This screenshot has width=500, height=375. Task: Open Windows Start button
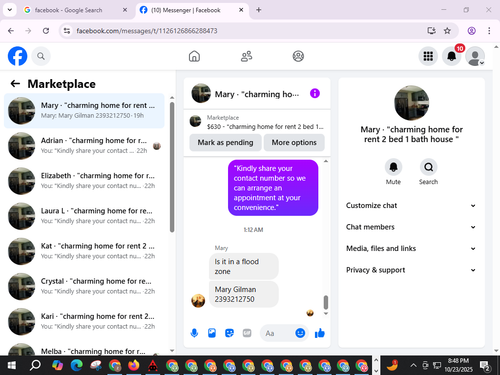coord(12,366)
